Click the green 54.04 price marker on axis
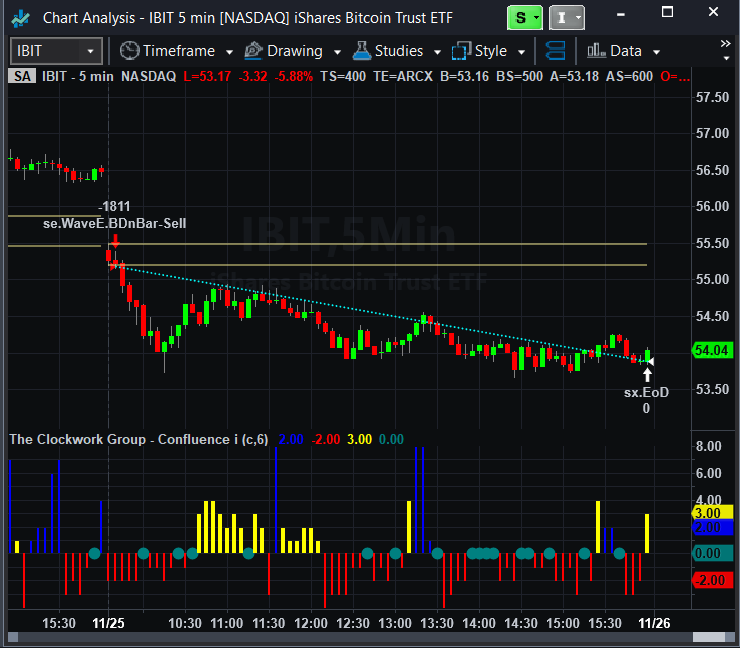Viewport: 740px width, 648px height. click(712, 350)
